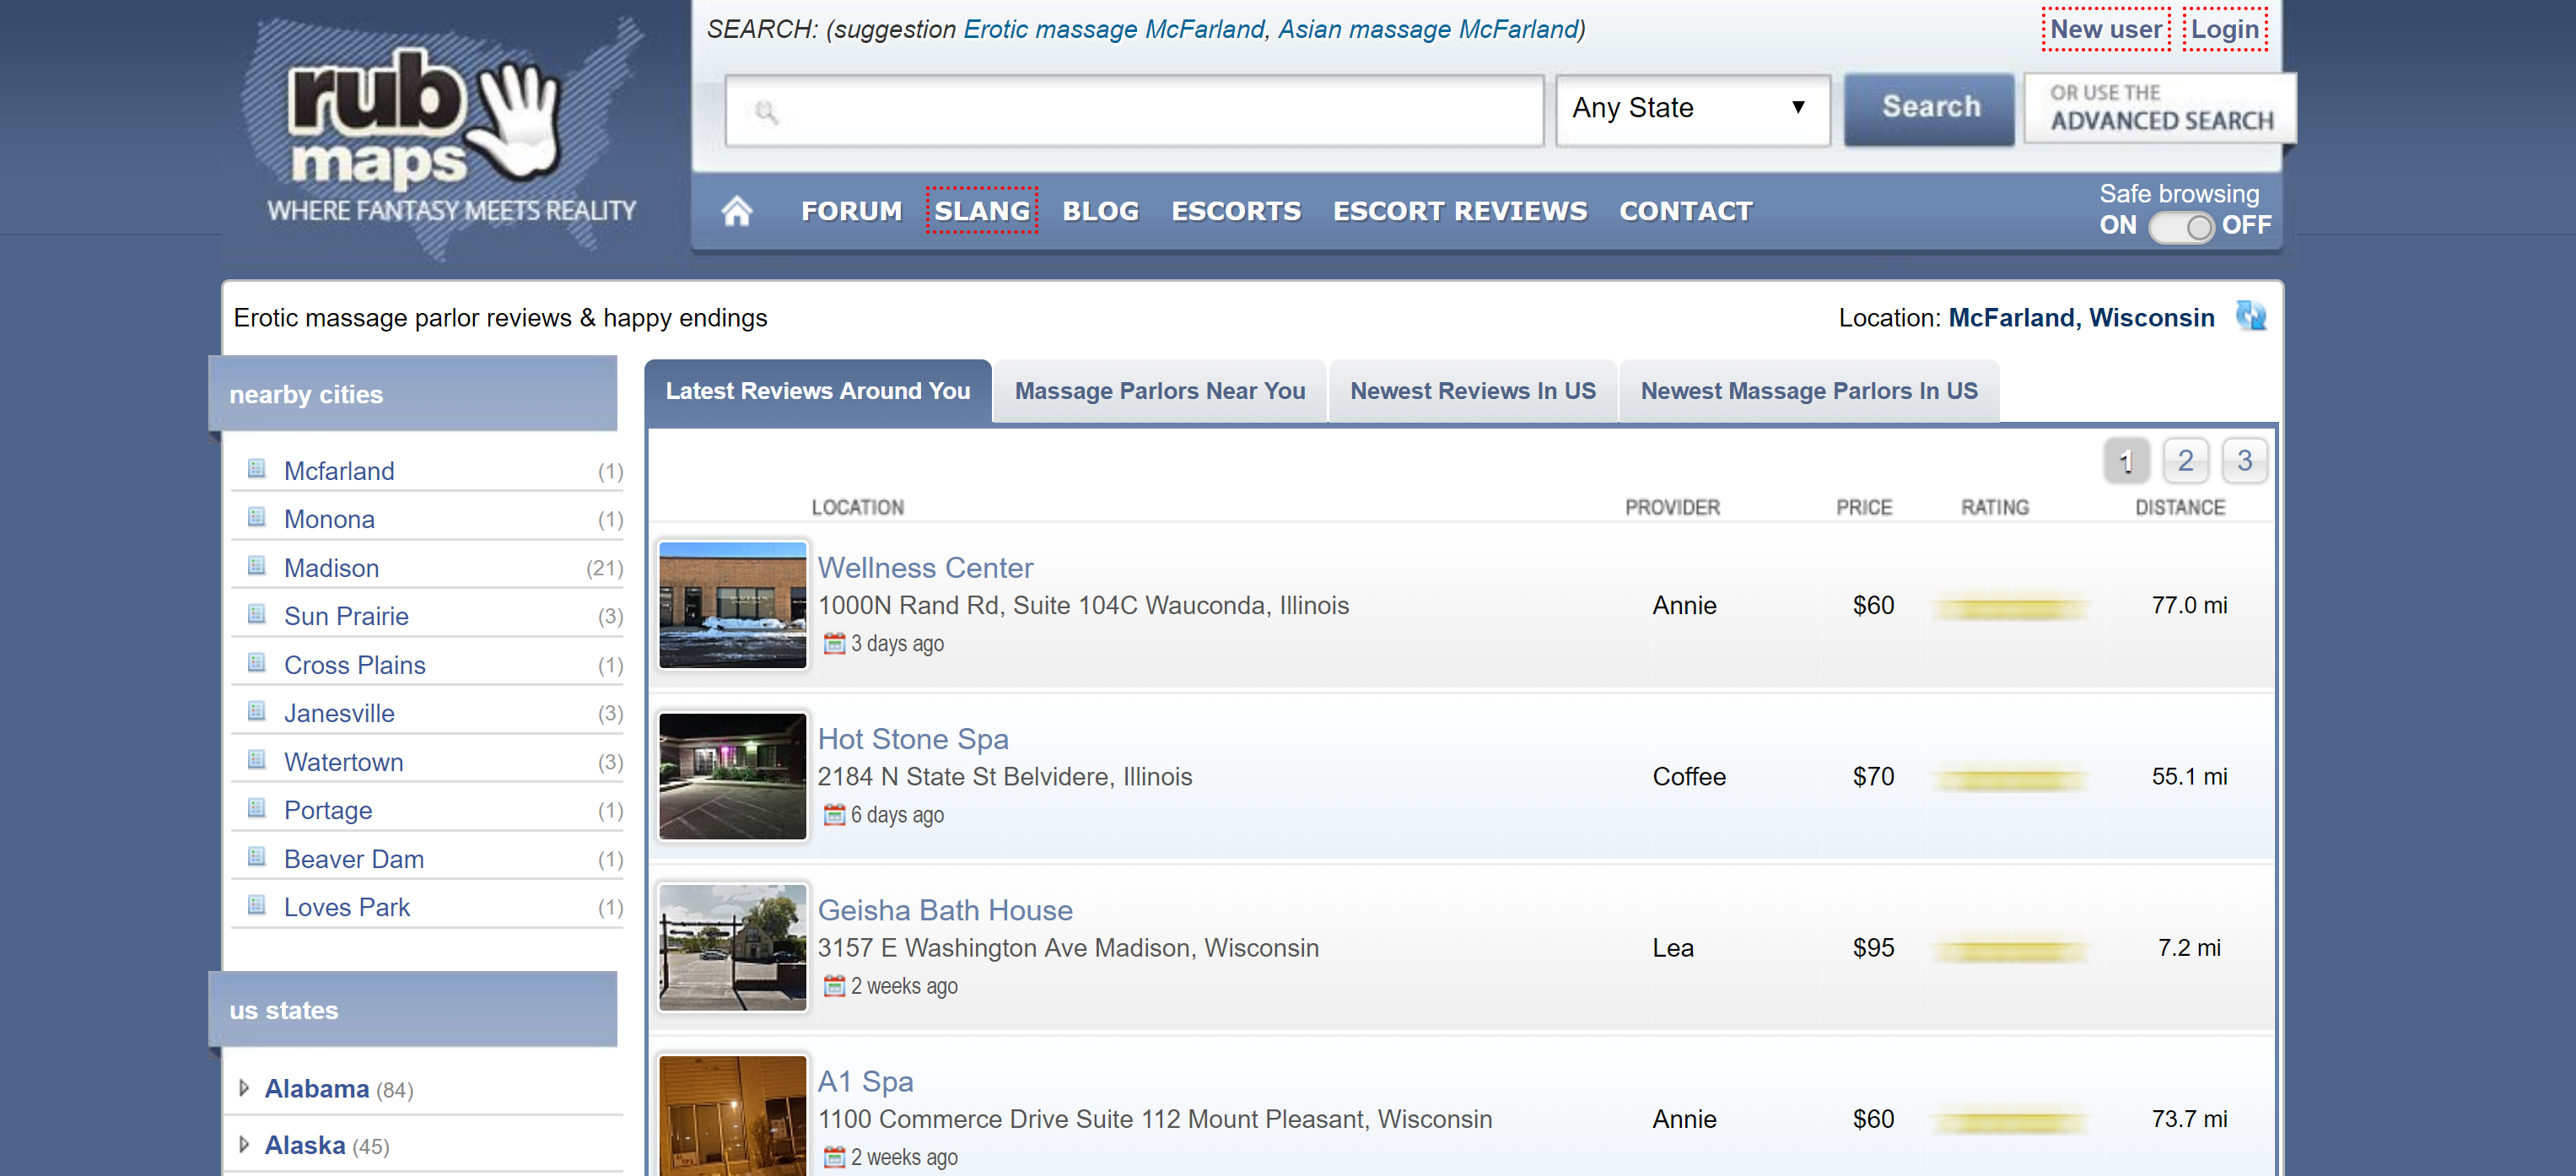Click the list icon beside Loves Park
2576x1176 pixels.
point(257,906)
